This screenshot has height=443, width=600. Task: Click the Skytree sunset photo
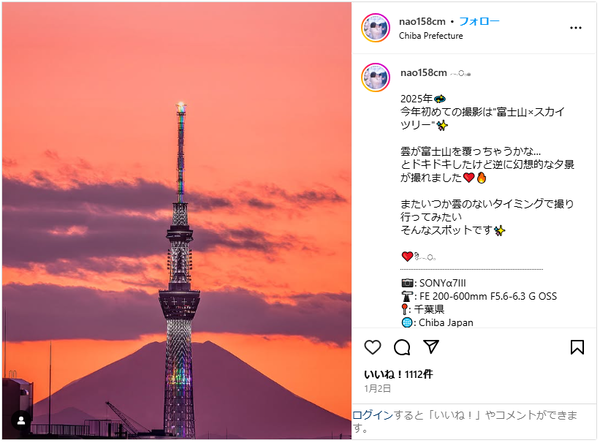click(177, 221)
